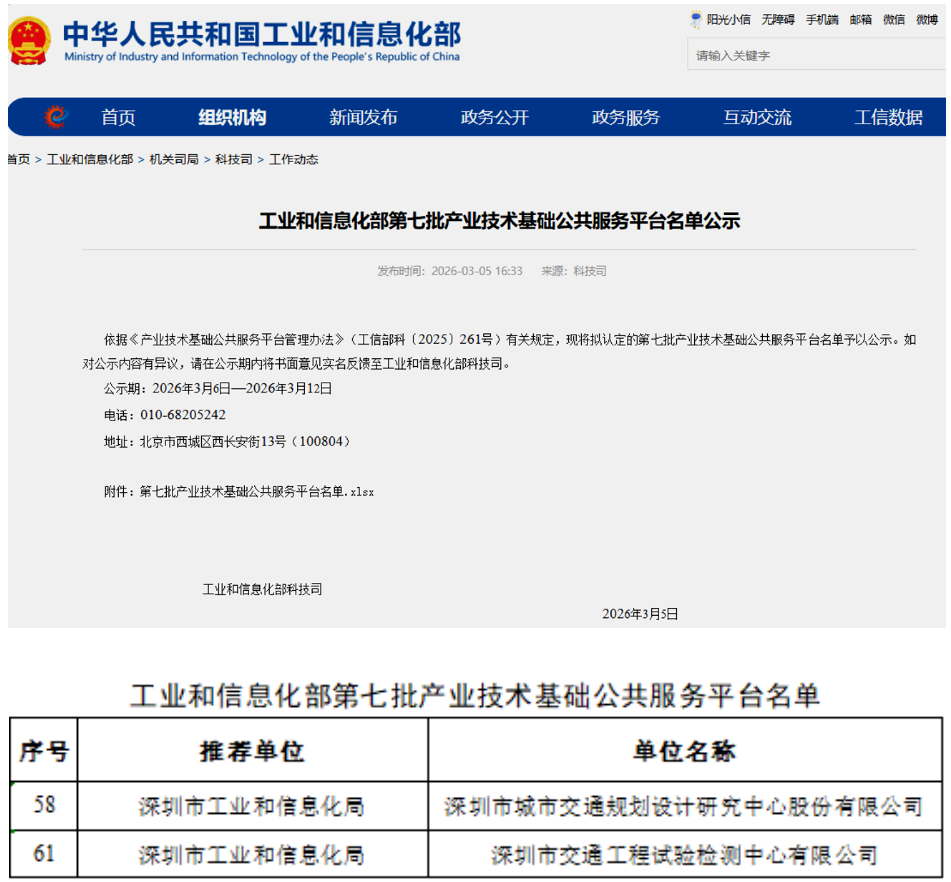Click the 邮箱 mail link

(861, 20)
